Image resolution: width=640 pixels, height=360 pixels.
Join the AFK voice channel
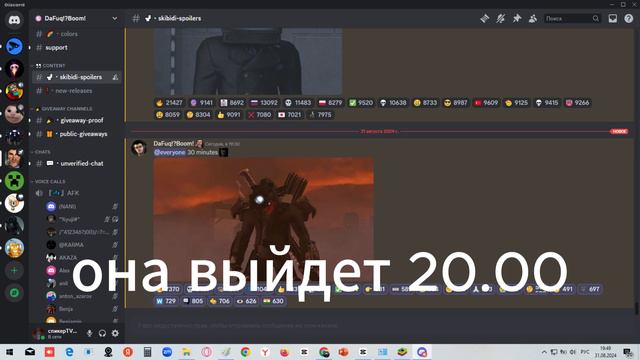coord(76,193)
